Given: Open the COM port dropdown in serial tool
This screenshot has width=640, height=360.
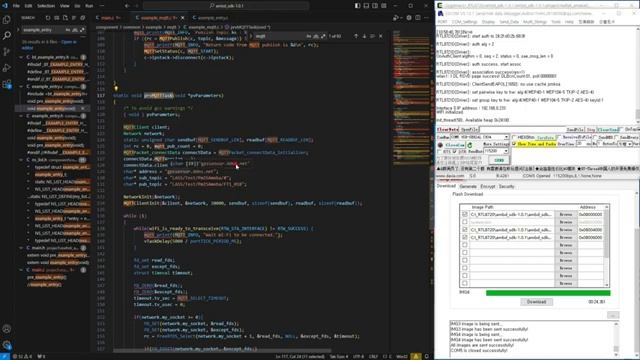Looking at the screenshot, I should point(506,137).
